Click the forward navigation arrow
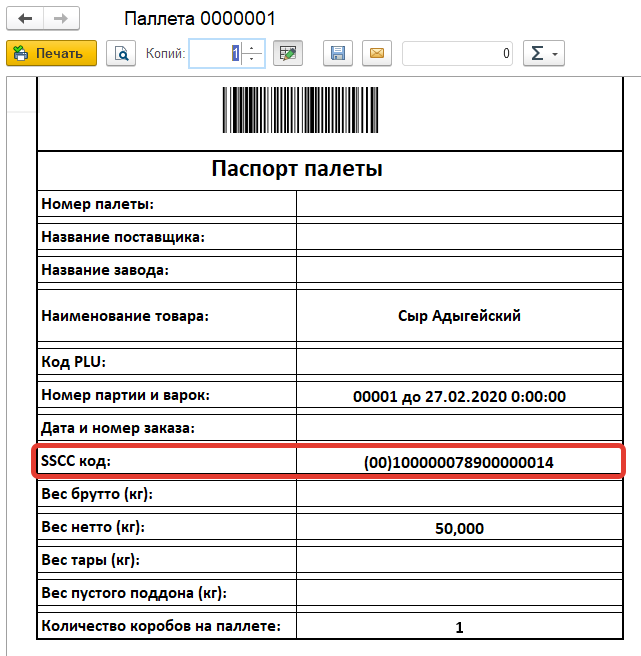The width and height of the screenshot is (641, 656). [60, 19]
